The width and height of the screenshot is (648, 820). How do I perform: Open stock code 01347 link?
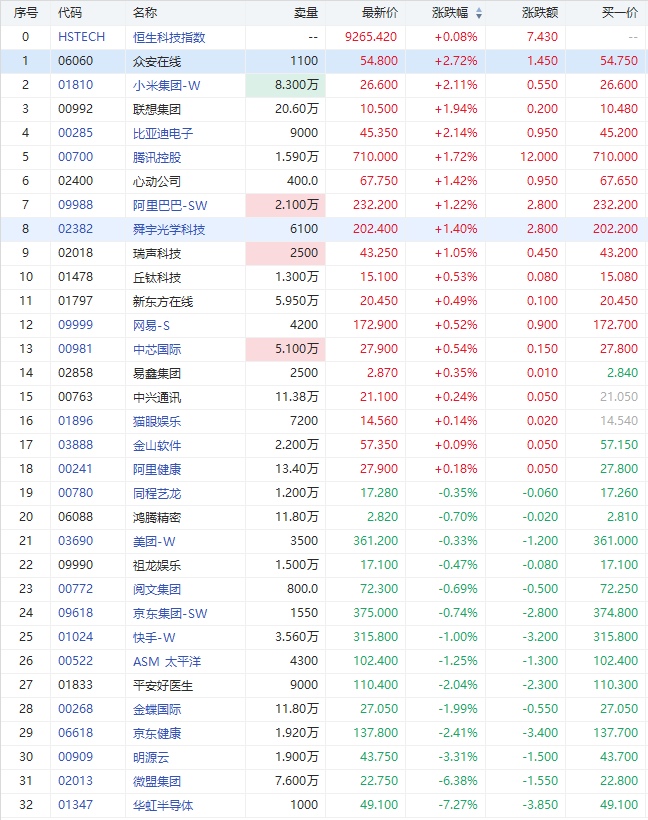(x=75, y=805)
